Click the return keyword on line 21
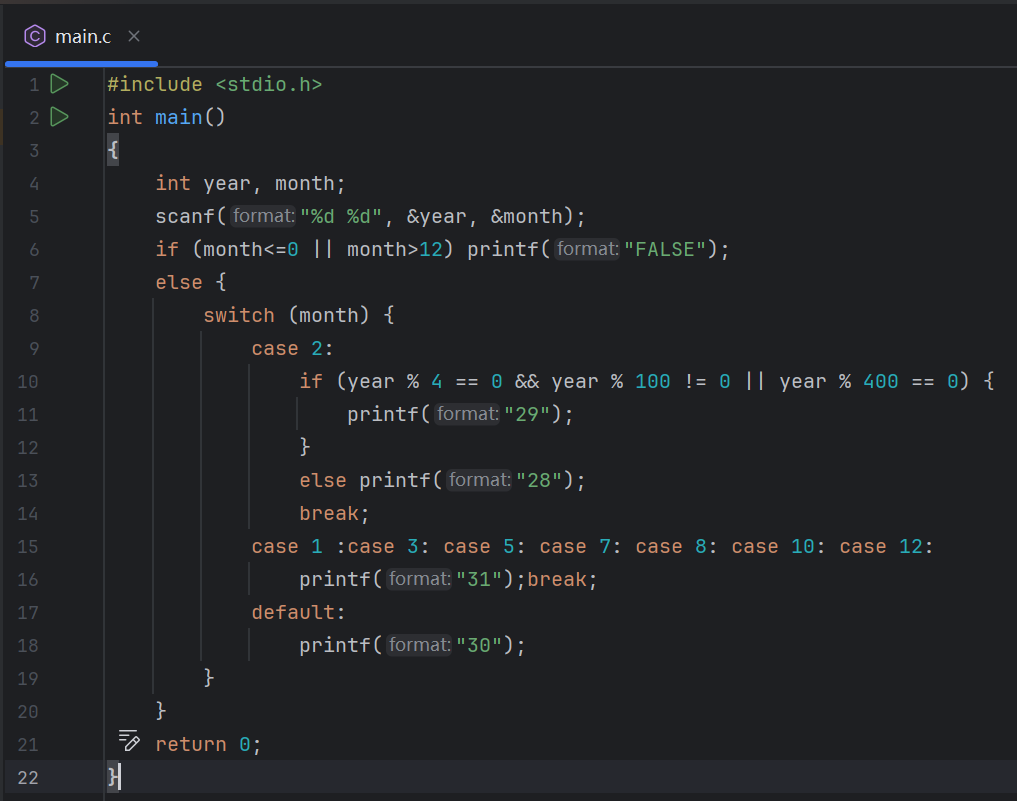Image resolution: width=1017 pixels, height=801 pixels. [190, 745]
